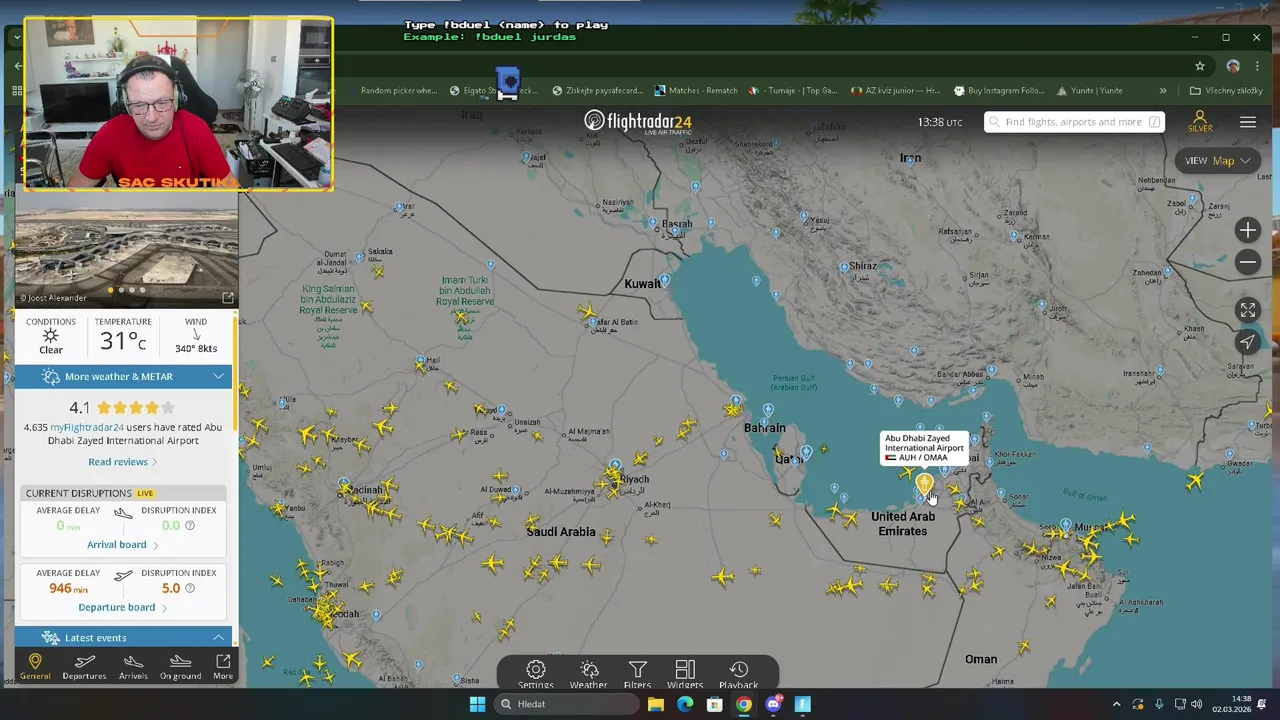Image resolution: width=1280 pixels, height=720 pixels.
Task: Click the Riyadh city label on map
Action: tap(635, 480)
